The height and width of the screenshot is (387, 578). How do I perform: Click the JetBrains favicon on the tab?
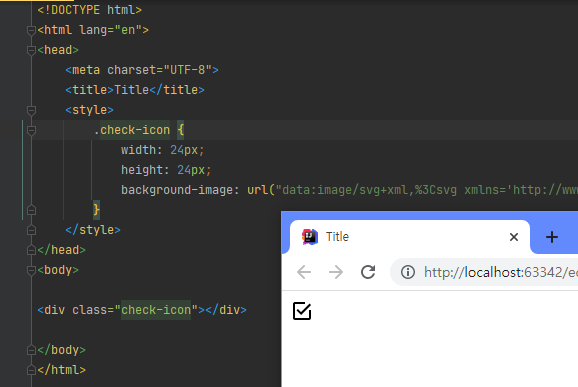coord(310,237)
